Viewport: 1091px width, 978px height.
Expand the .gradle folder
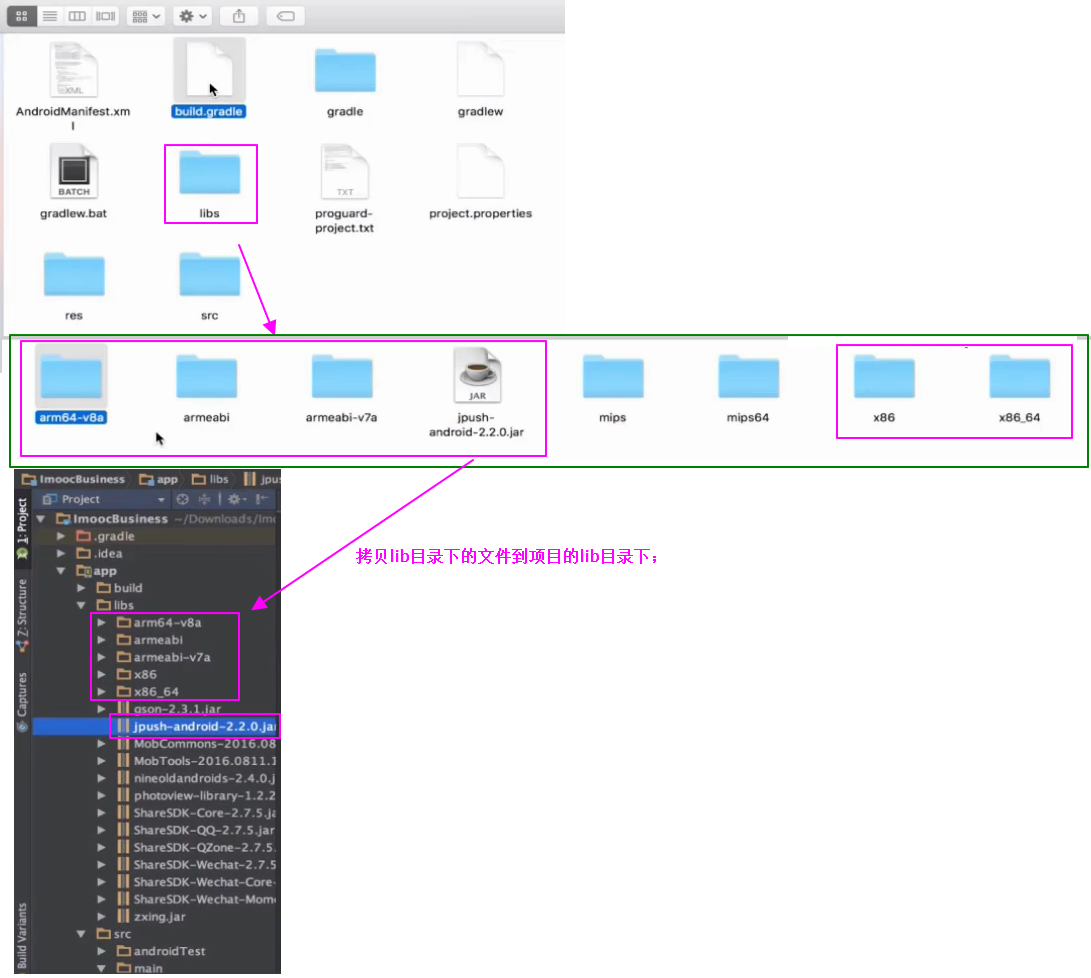tap(61, 536)
